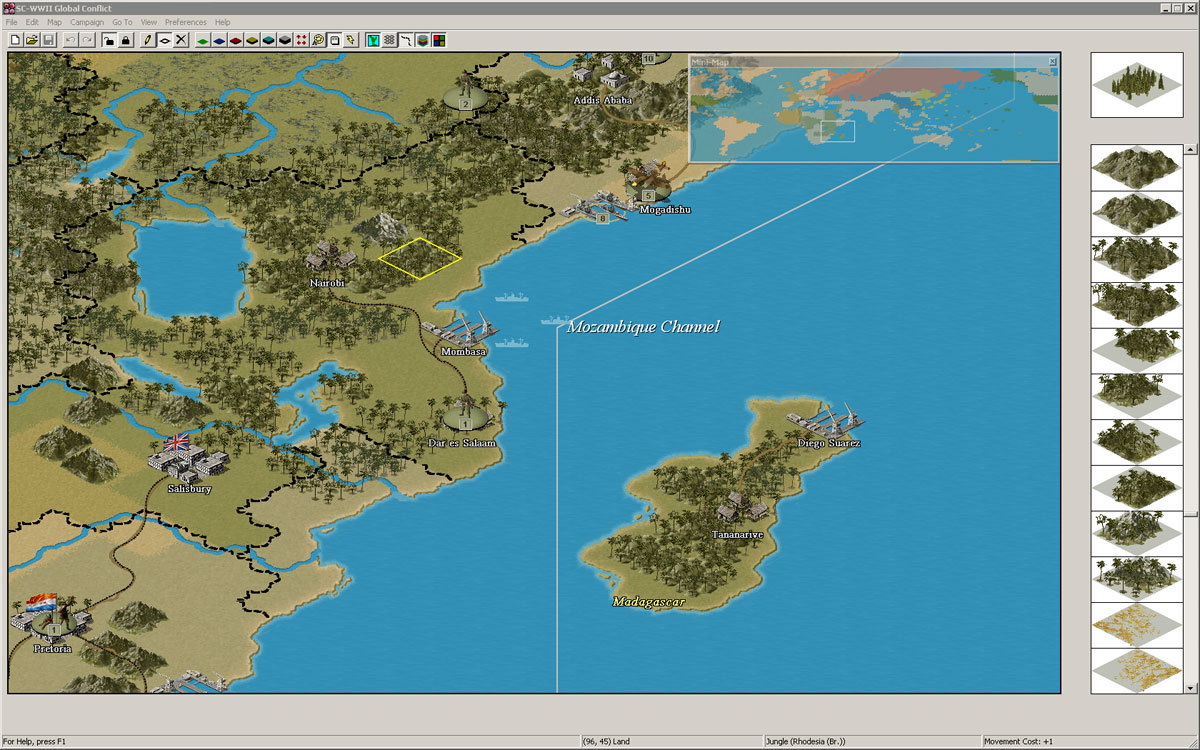This screenshot has height=750, width=1200.
Task: Open the Preferences menu
Action: pos(186,22)
